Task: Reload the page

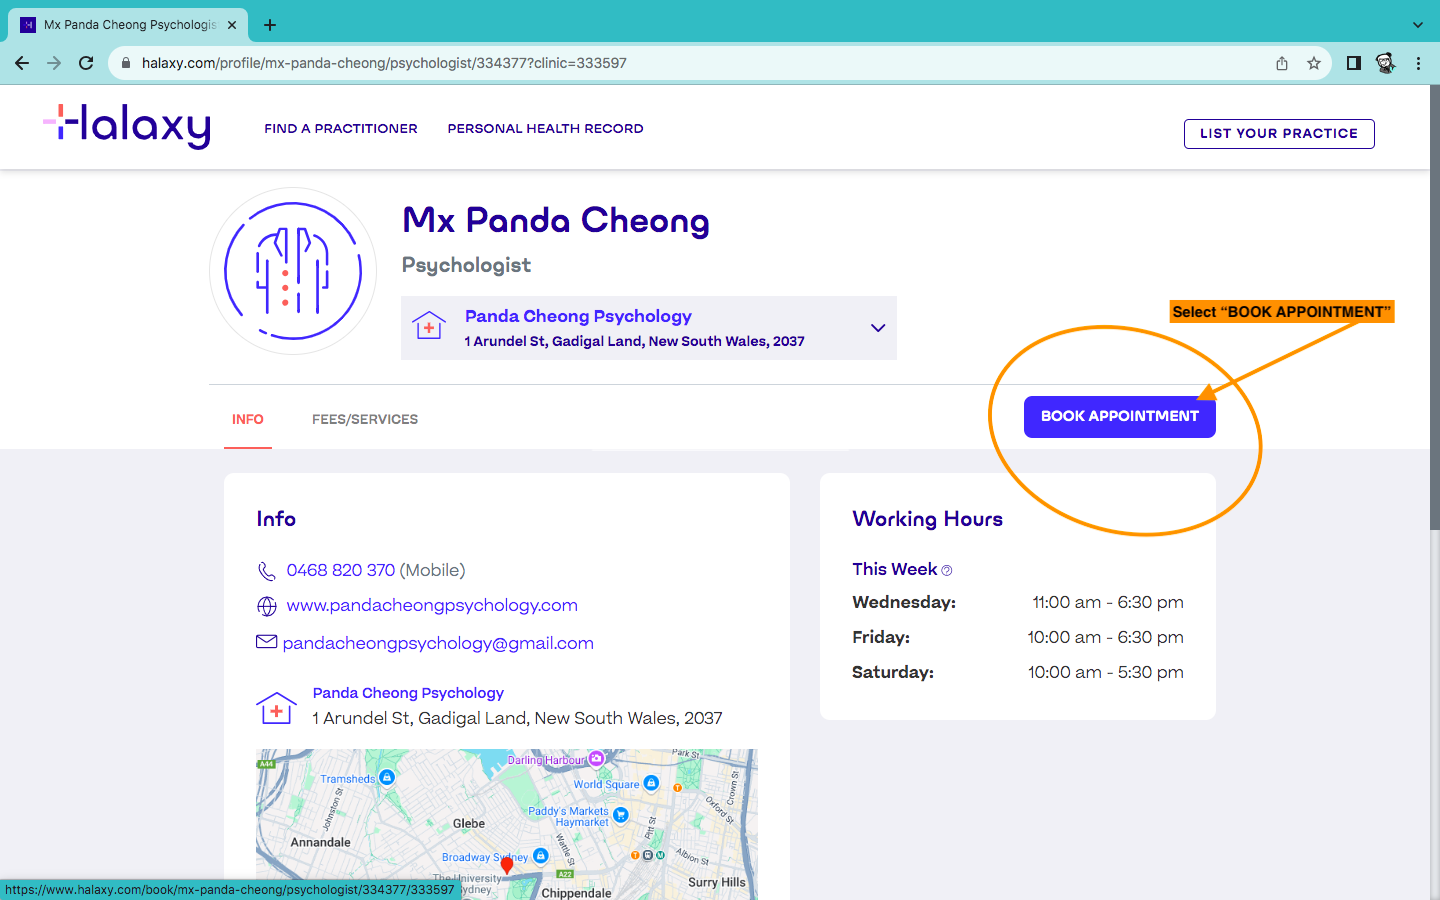Action: click(86, 63)
